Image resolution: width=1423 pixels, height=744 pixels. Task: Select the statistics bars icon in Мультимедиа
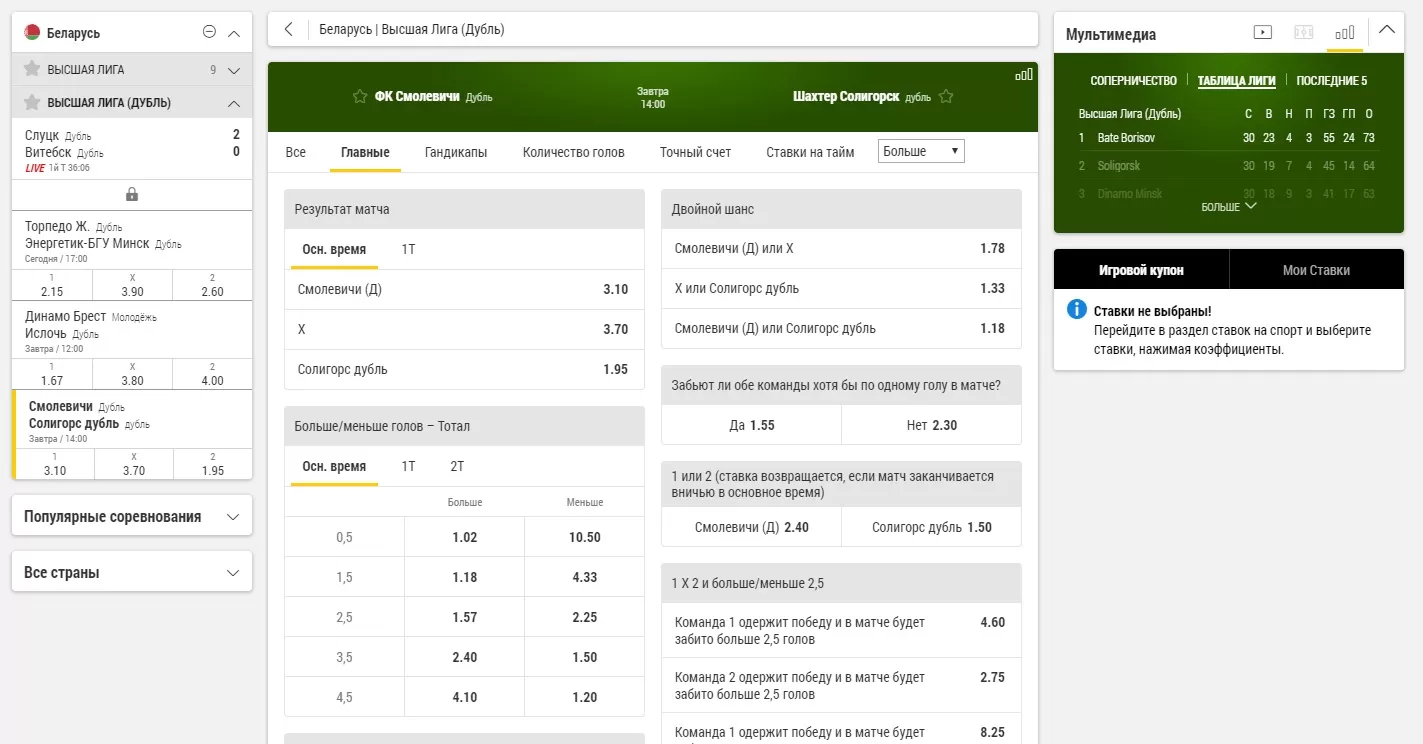click(1345, 32)
